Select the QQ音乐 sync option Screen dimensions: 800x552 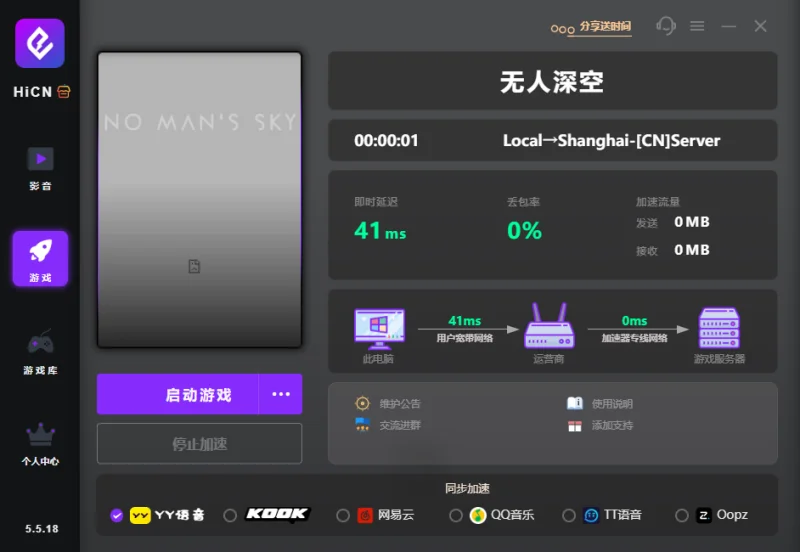click(456, 515)
